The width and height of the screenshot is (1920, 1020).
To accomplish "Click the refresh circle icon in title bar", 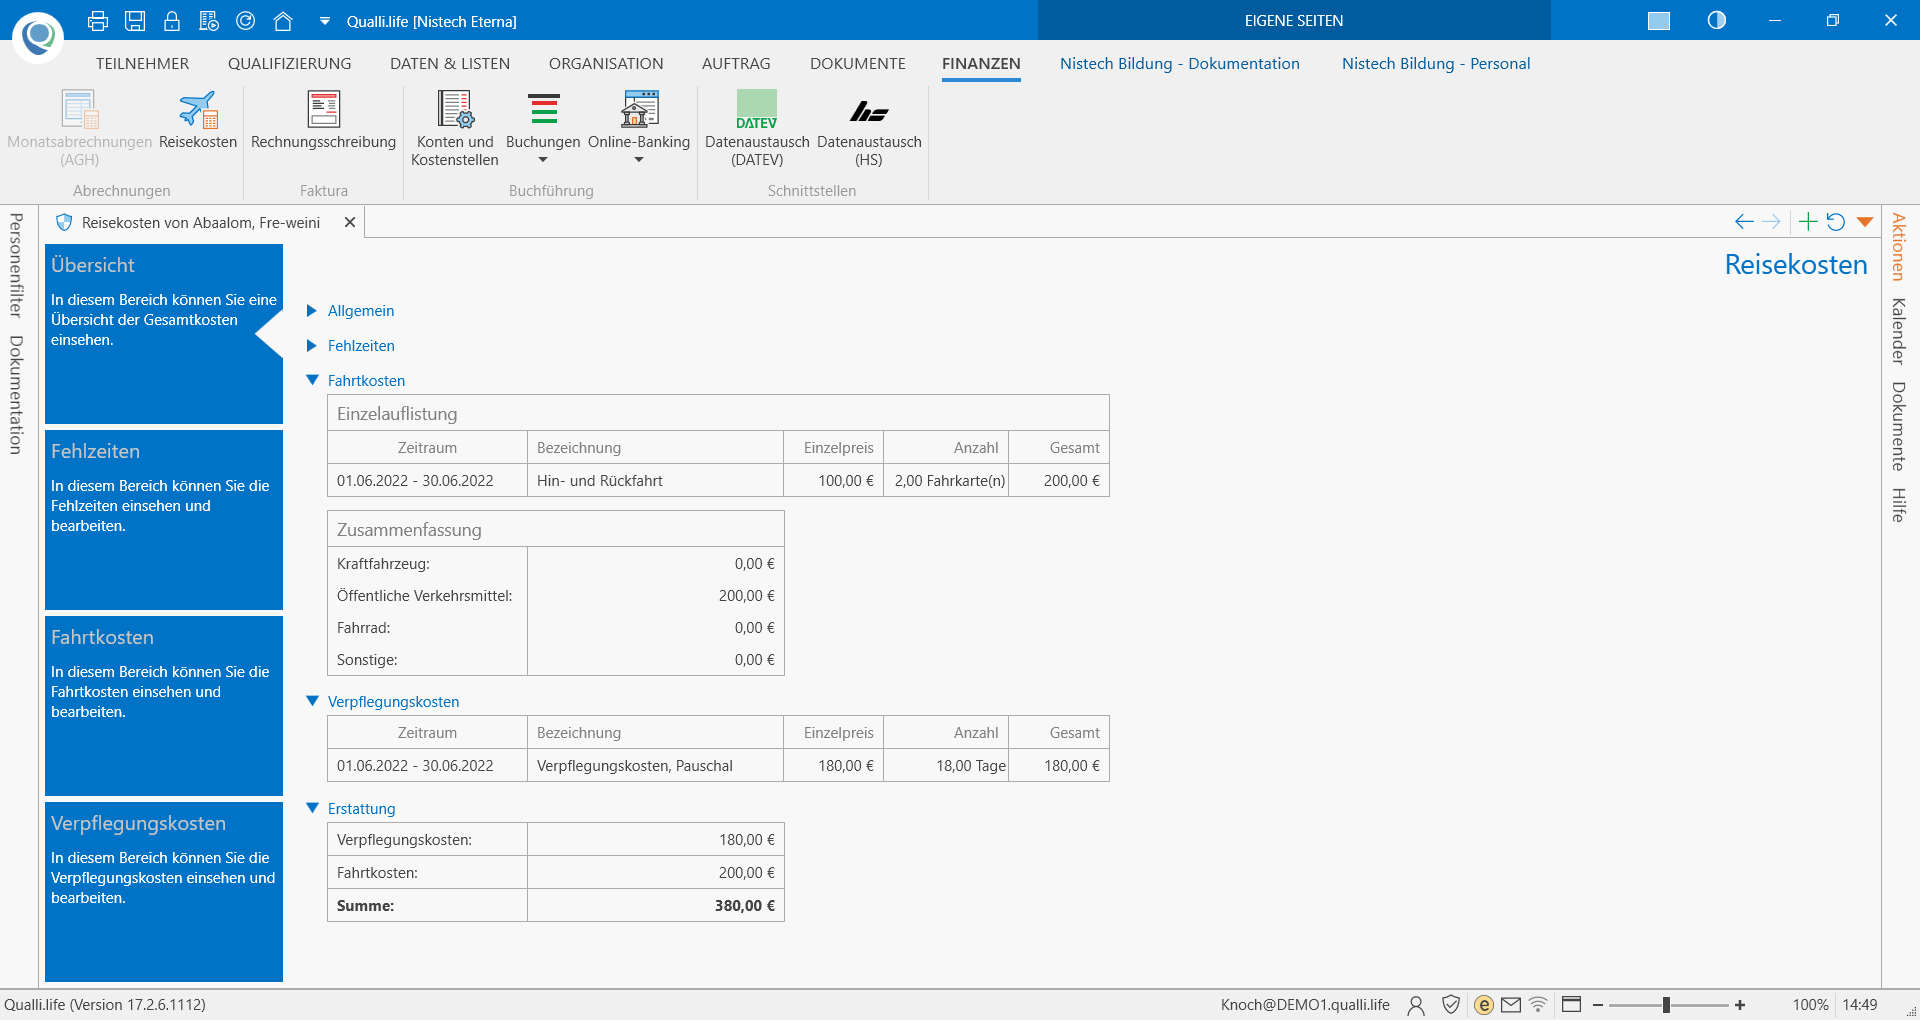I will pos(246,21).
